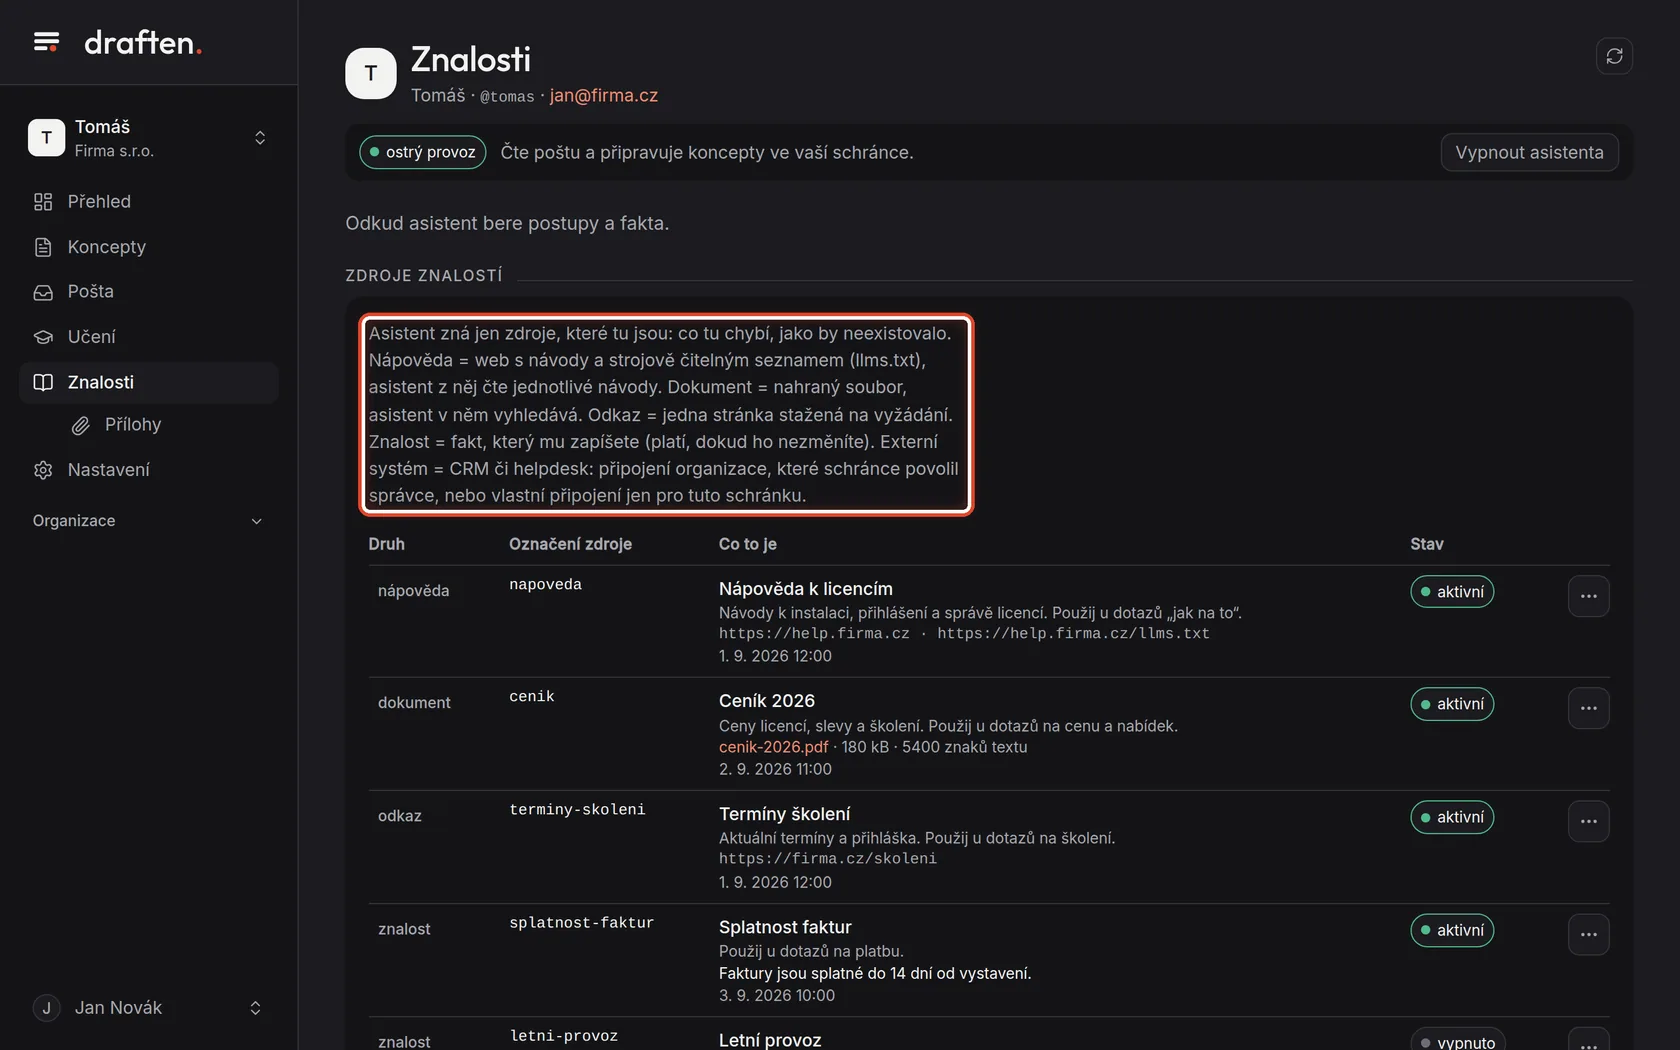Viewport: 1680px width, 1050px height.
Task: Click the 2. 9. 2026 11:00 timestamp
Action: [x=775, y=769]
